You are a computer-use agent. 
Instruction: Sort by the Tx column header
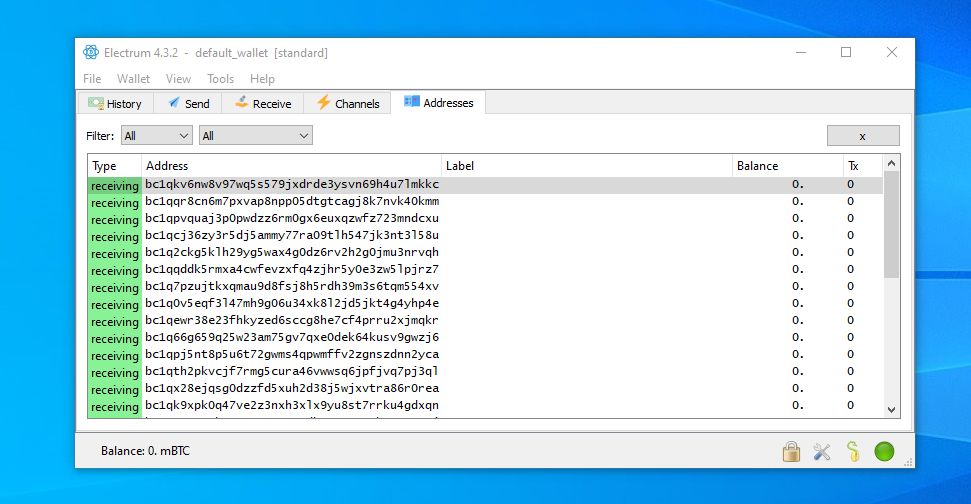click(x=863, y=166)
